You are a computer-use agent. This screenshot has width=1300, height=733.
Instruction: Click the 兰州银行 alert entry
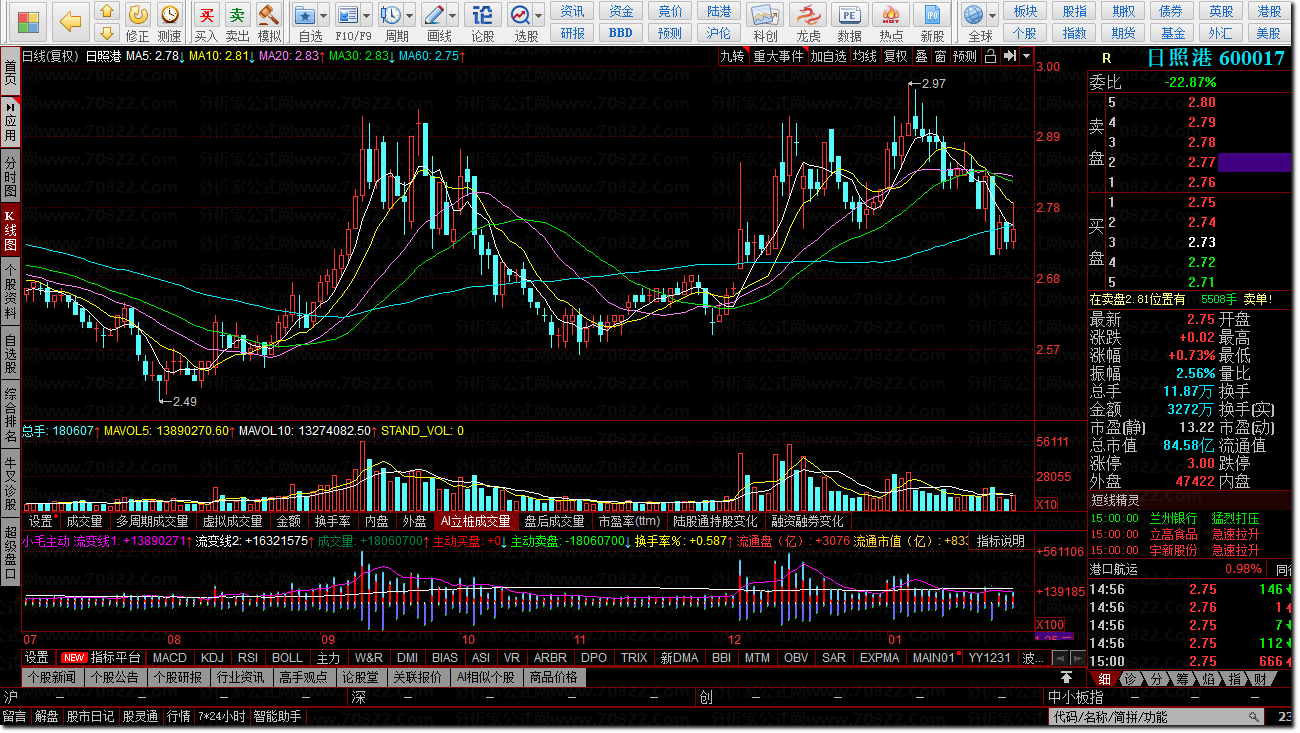tap(1173, 518)
